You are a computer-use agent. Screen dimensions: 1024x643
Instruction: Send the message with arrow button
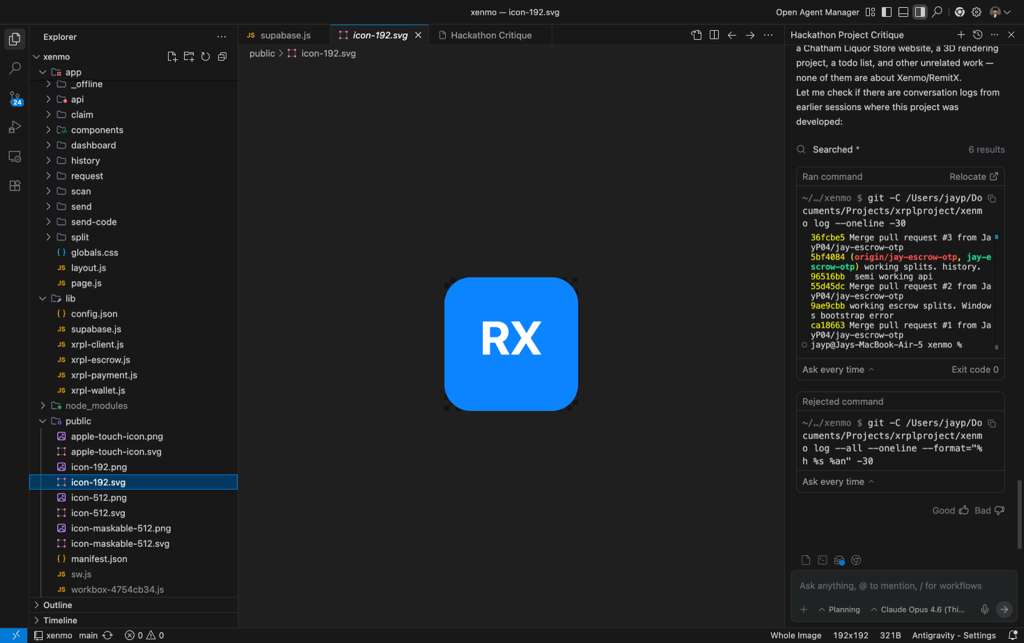click(x=1004, y=609)
